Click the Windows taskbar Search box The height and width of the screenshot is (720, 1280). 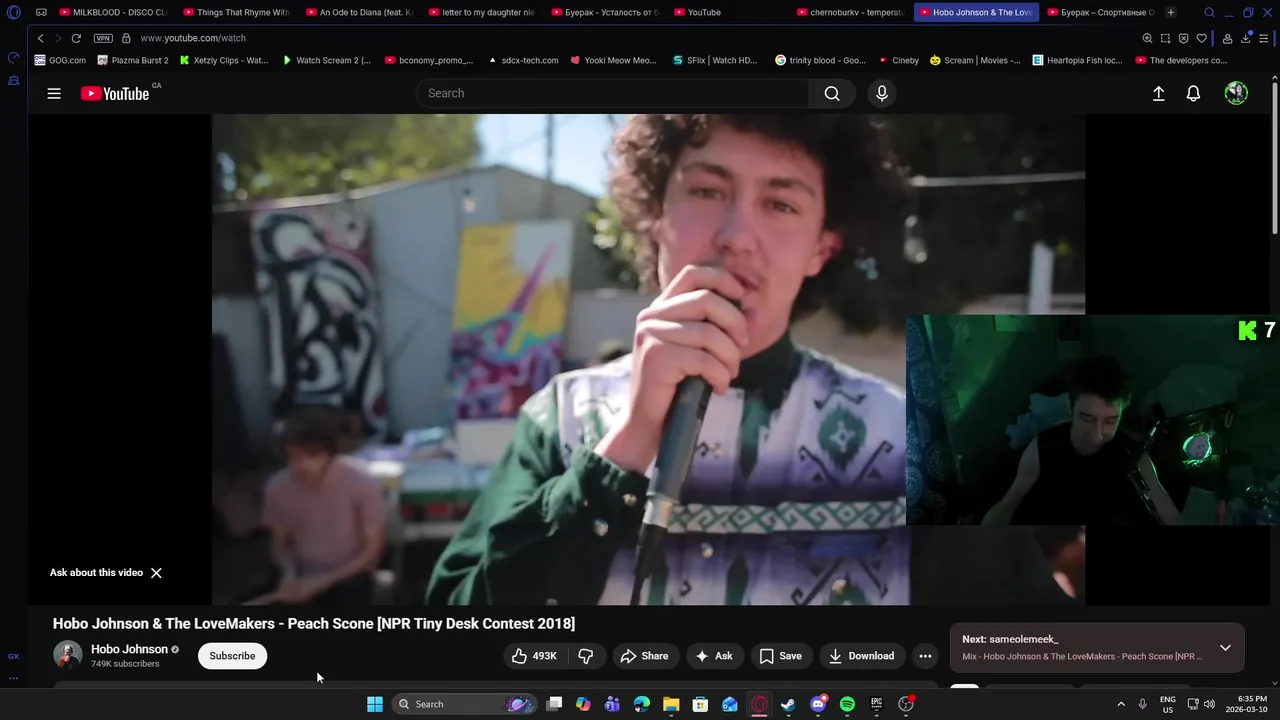pos(465,704)
